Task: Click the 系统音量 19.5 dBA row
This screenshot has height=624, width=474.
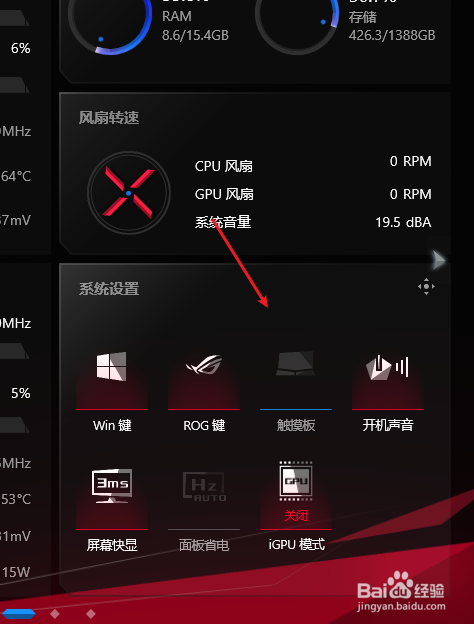Action: tap(313, 222)
